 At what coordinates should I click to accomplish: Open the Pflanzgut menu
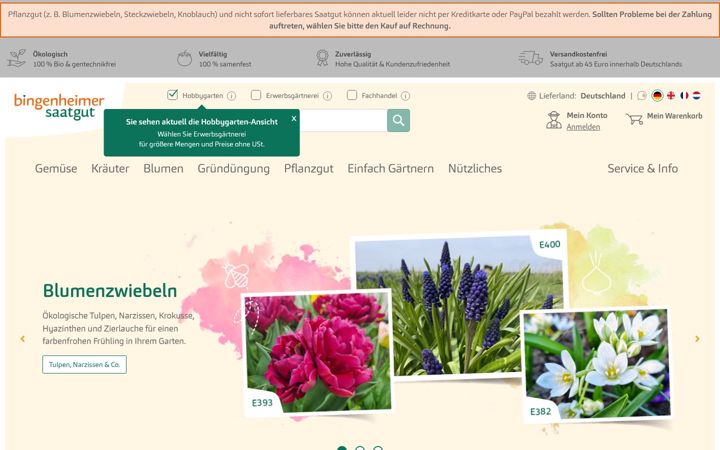coord(309,169)
